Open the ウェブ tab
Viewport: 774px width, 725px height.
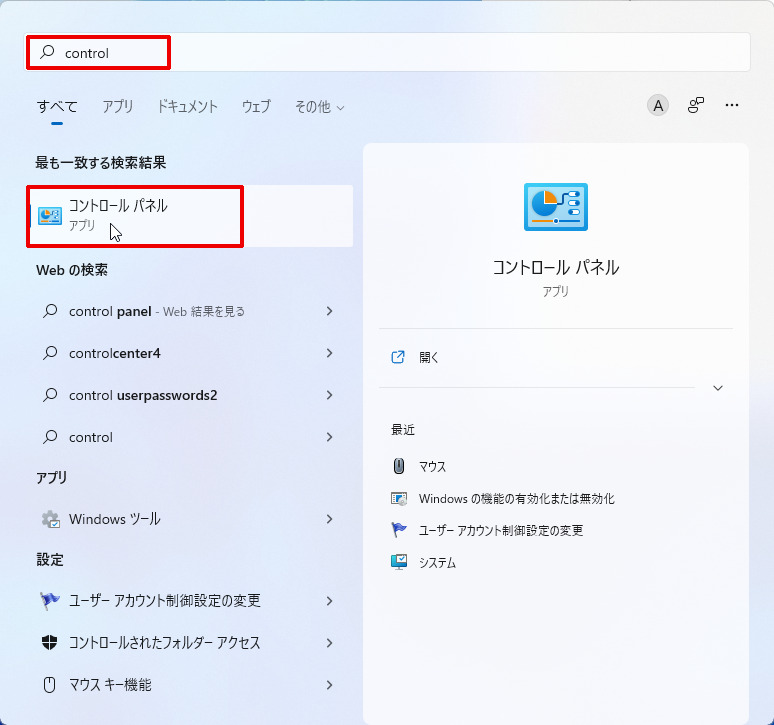256,106
